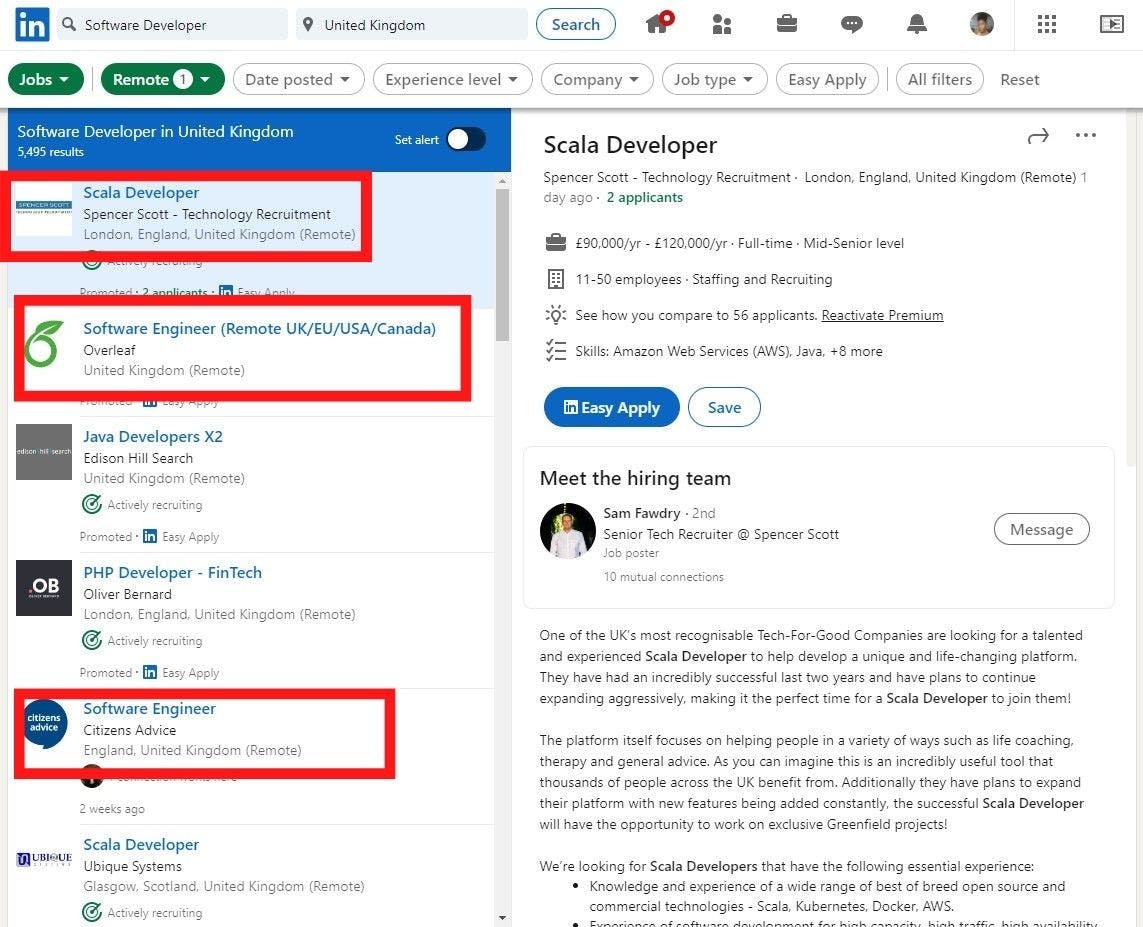
Task: Click the "Oliver Bernard" company name
Action: coord(128,594)
